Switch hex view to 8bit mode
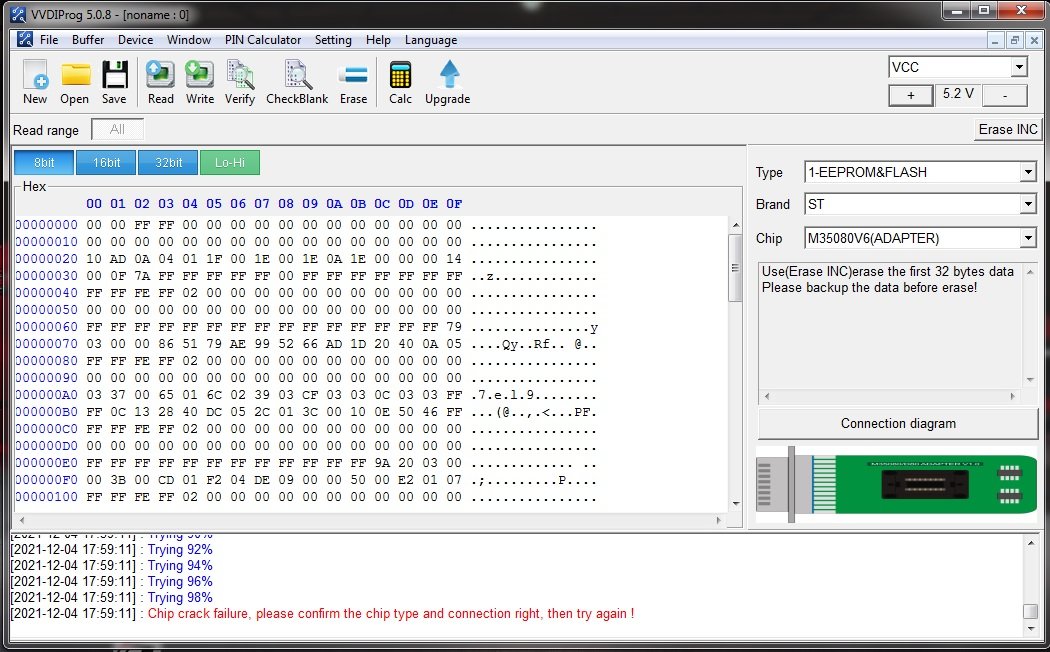This screenshot has width=1050, height=652. pyautogui.click(x=44, y=162)
